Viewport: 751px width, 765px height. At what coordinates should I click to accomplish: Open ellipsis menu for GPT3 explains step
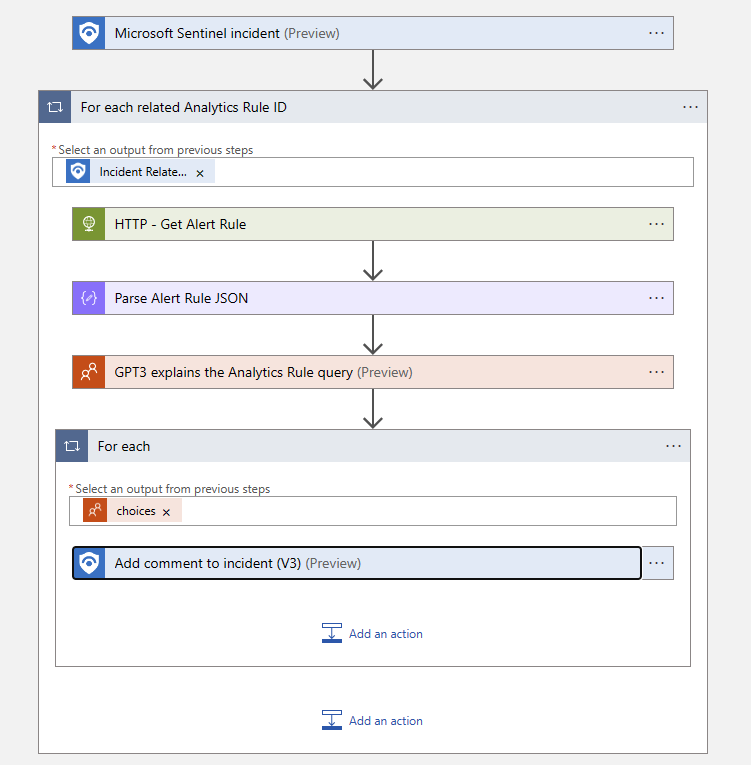[x=656, y=372]
